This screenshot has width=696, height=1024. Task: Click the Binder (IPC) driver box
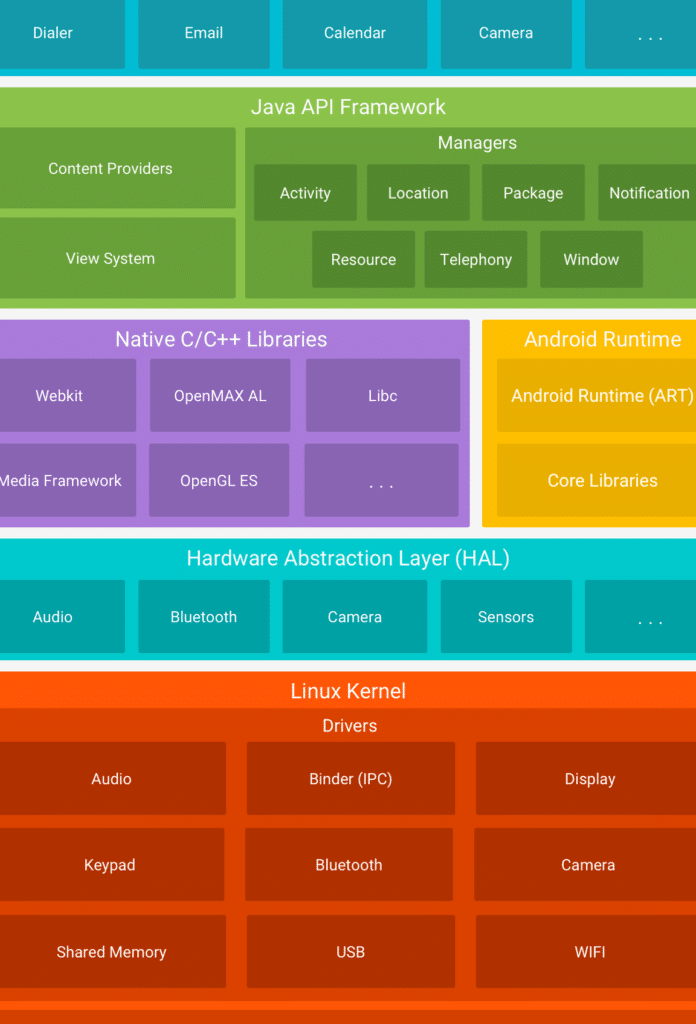coord(351,779)
